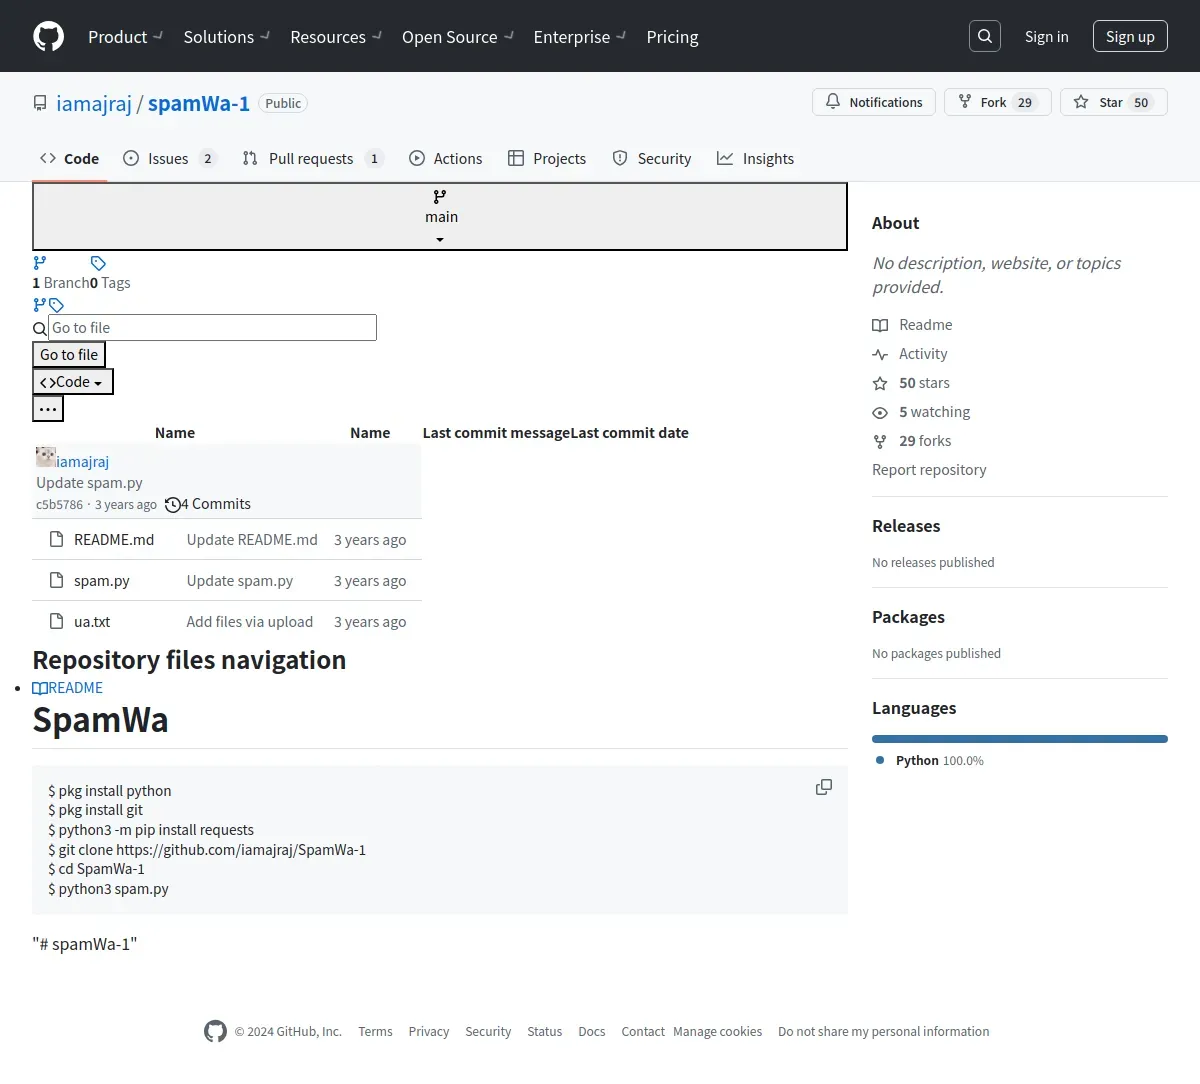The width and height of the screenshot is (1200, 1084).
Task: Focus the Go to file search field
Action: 213,328
